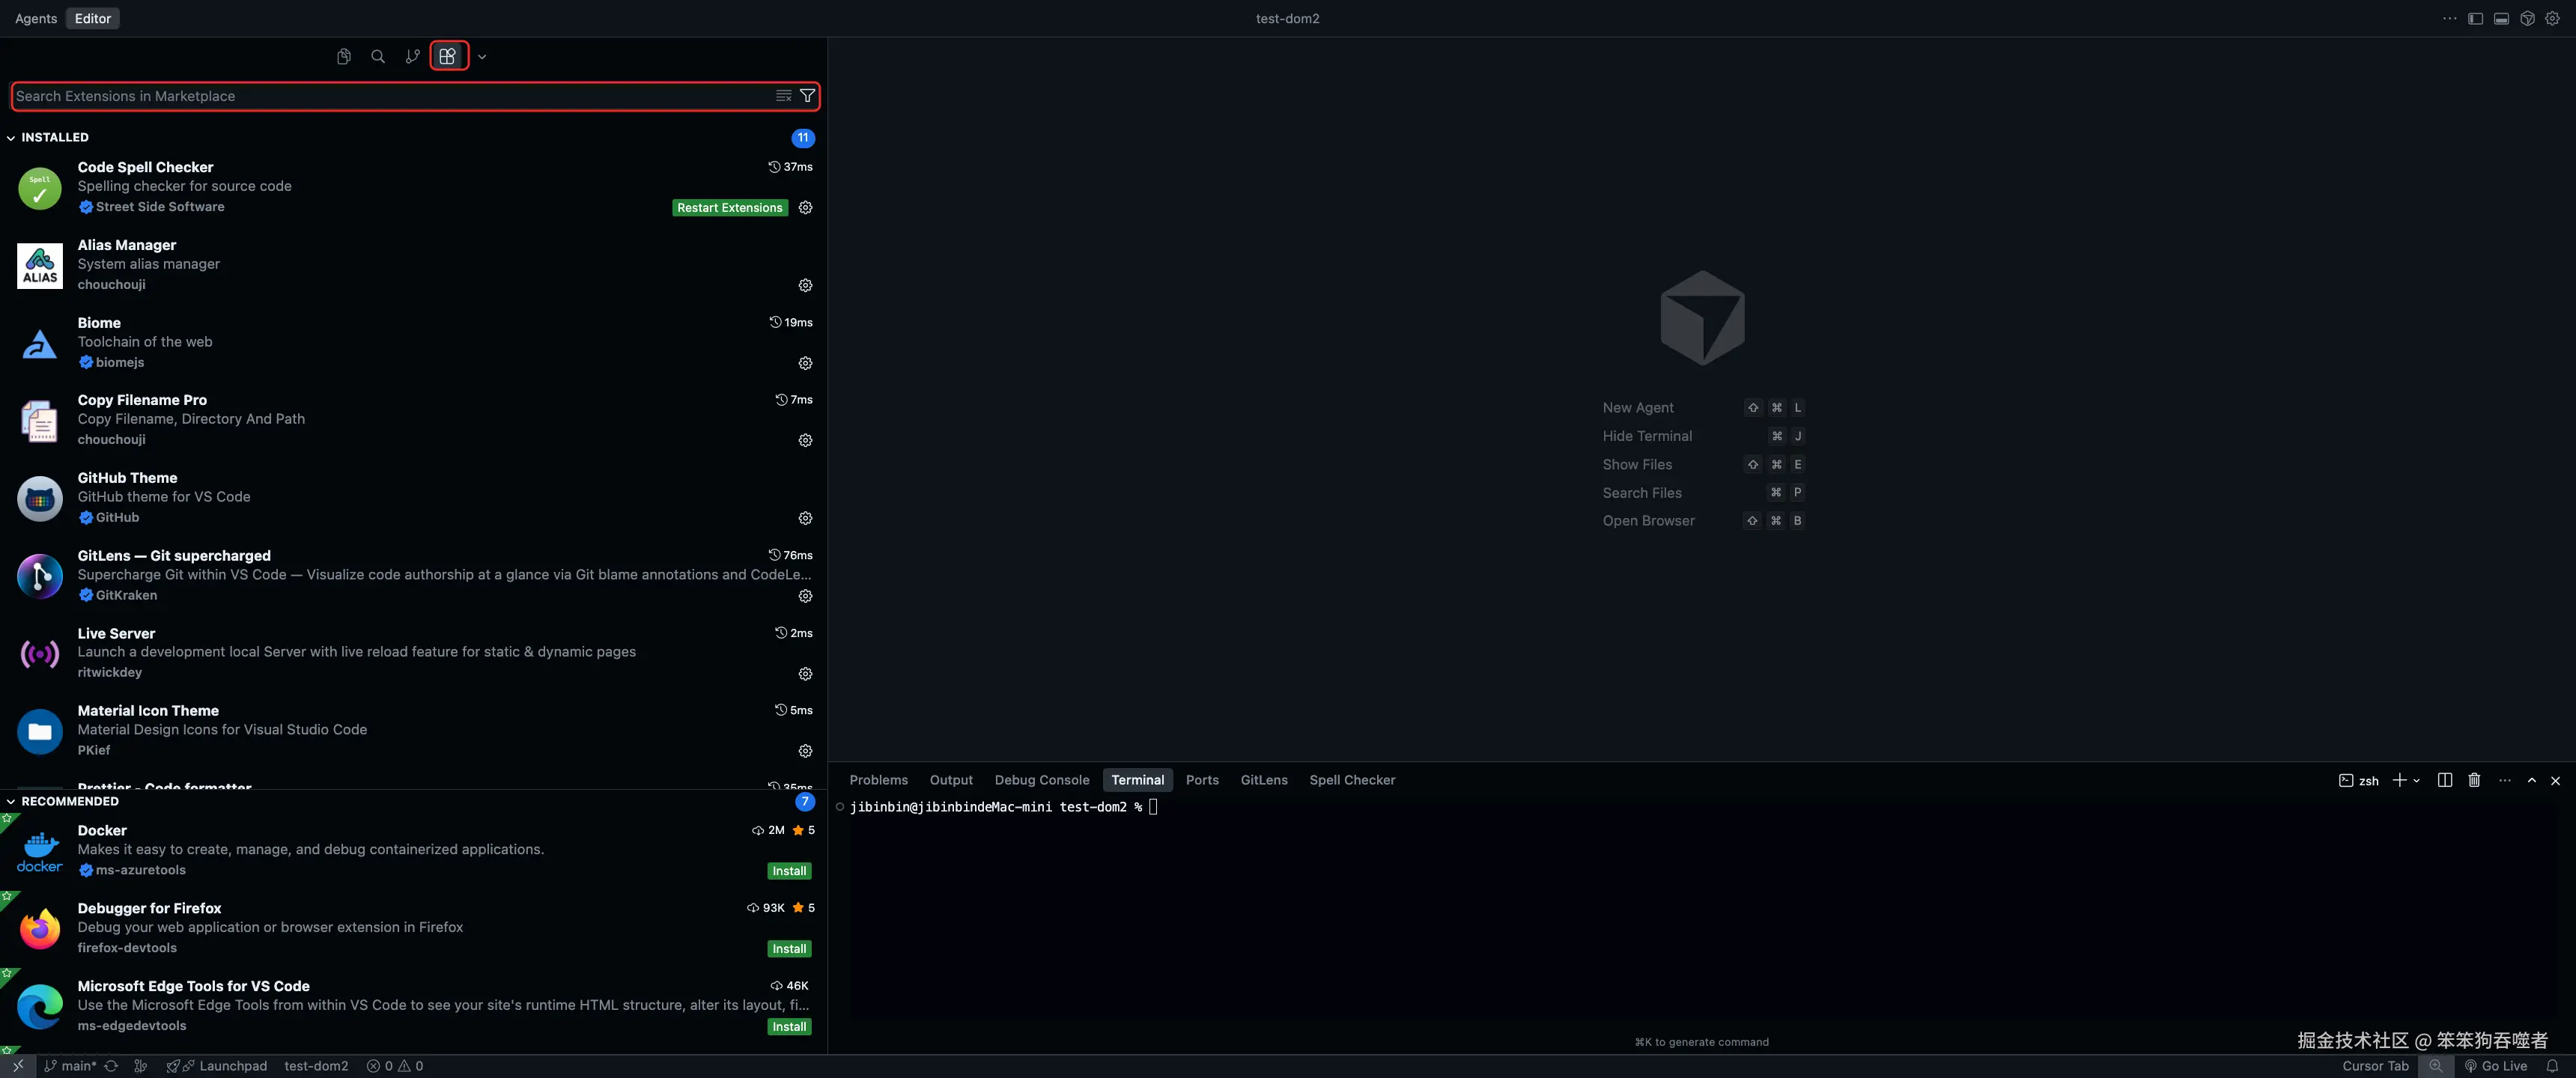Switch to the Problems panel tab
2576x1078 pixels.
tap(878, 780)
